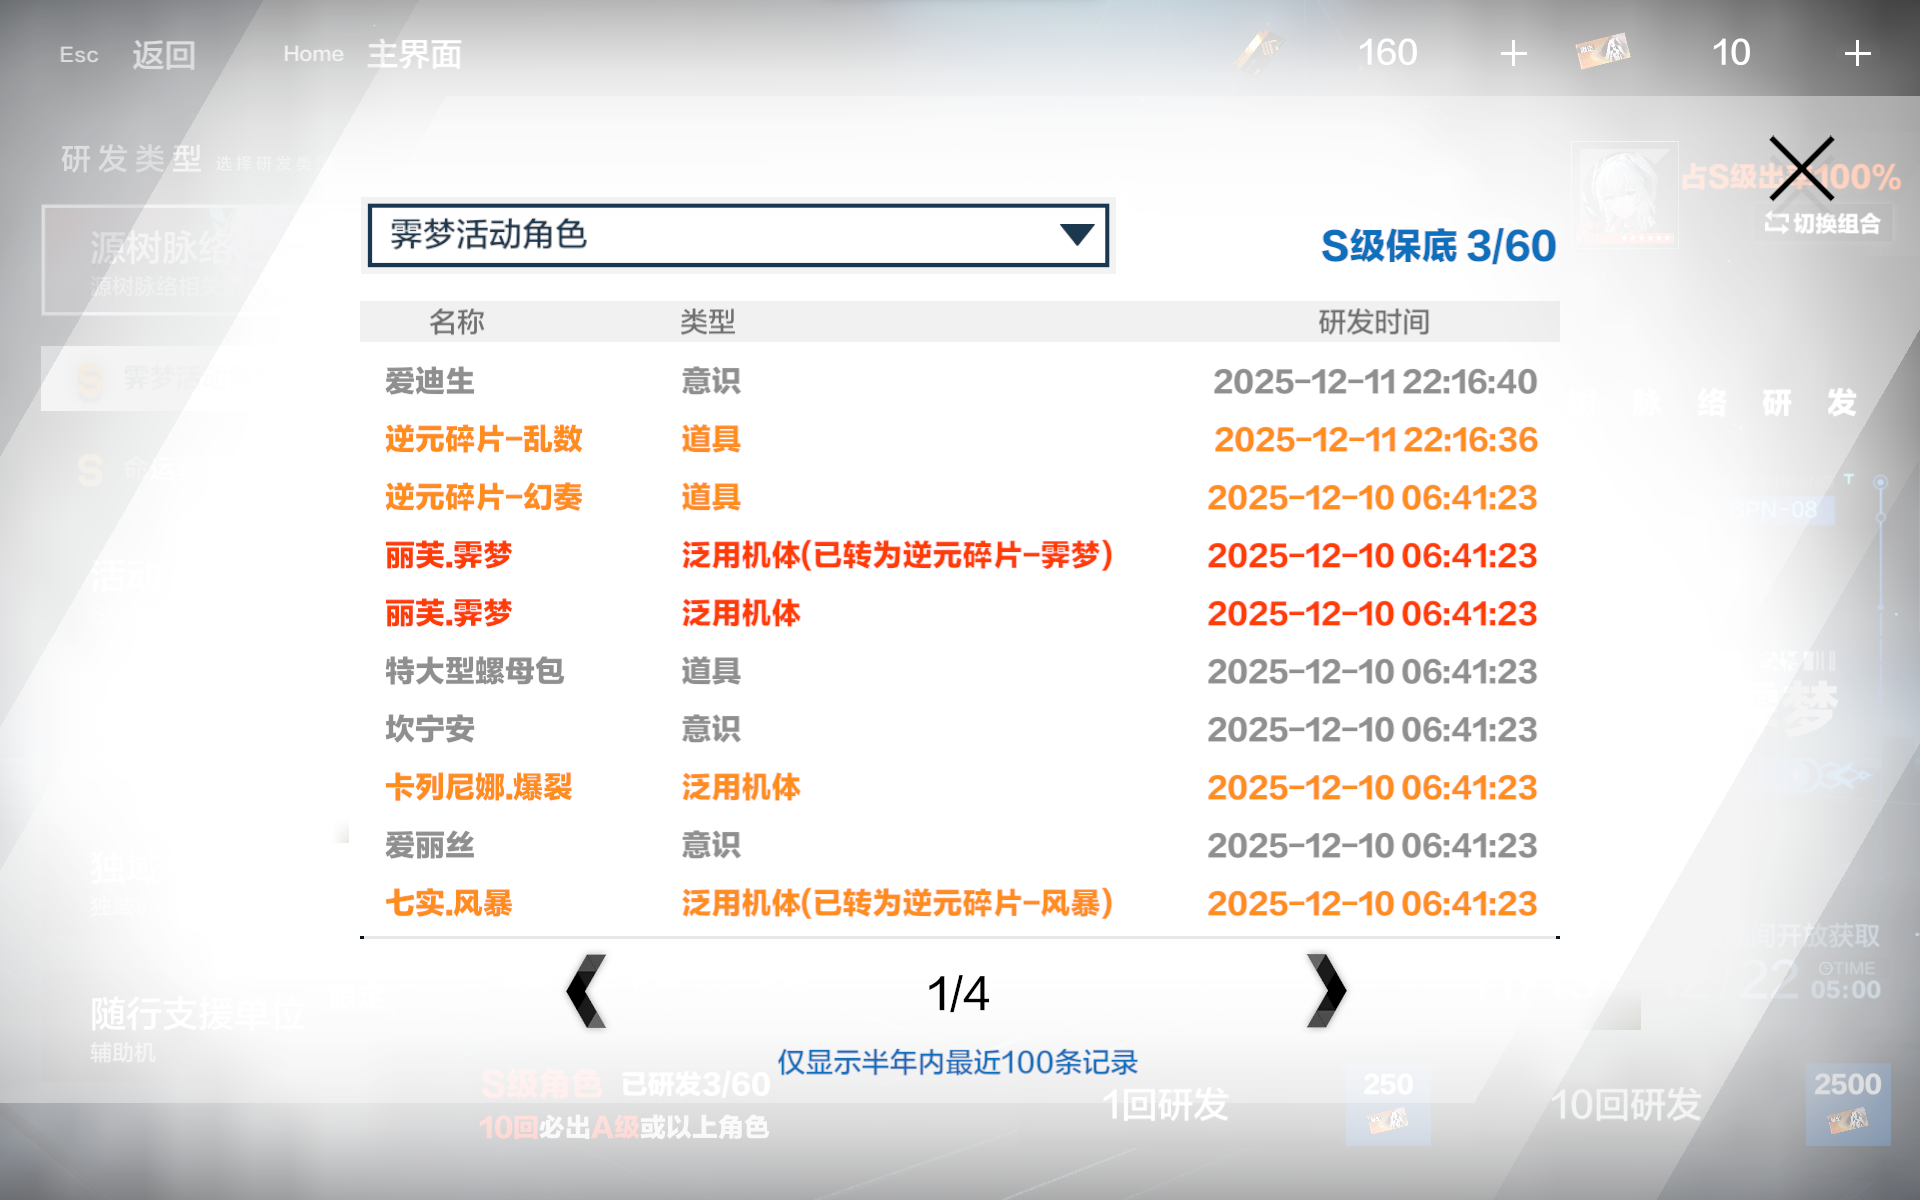The image size is (1920, 1200).
Task: Click the 名称 column header
Action: [456, 322]
